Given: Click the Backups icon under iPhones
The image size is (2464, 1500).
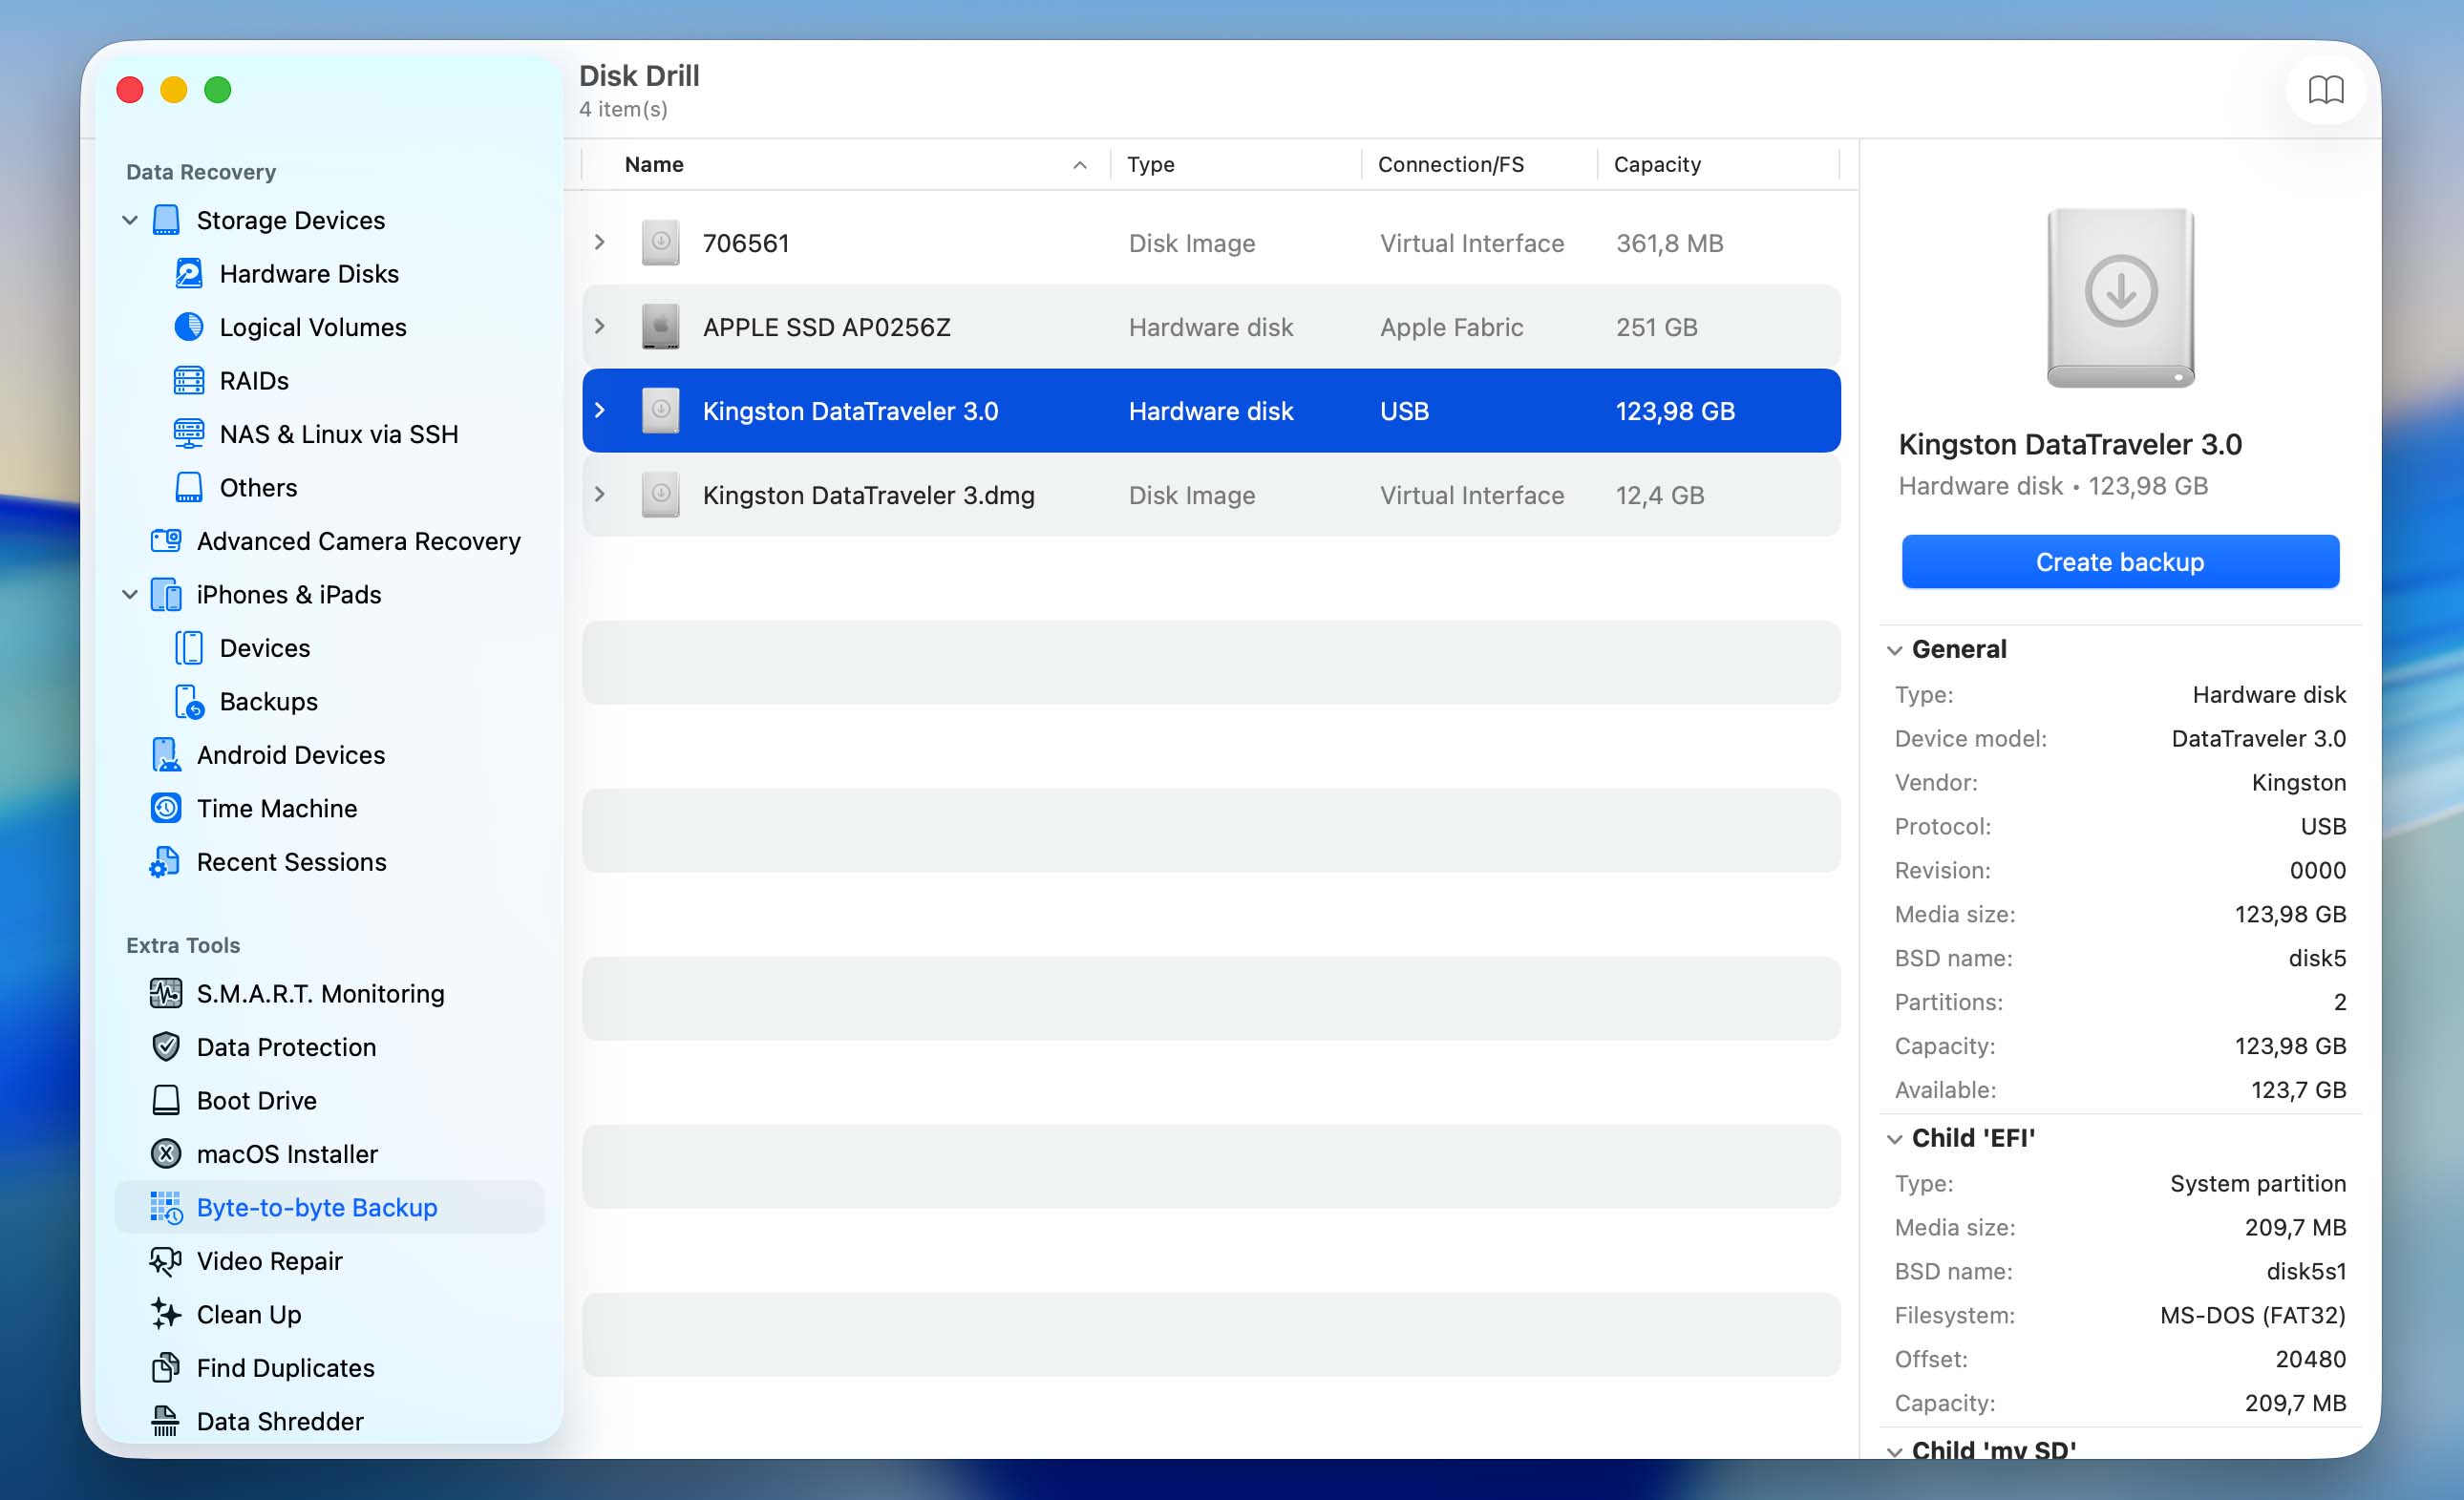Looking at the screenshot, I should 189,701.
